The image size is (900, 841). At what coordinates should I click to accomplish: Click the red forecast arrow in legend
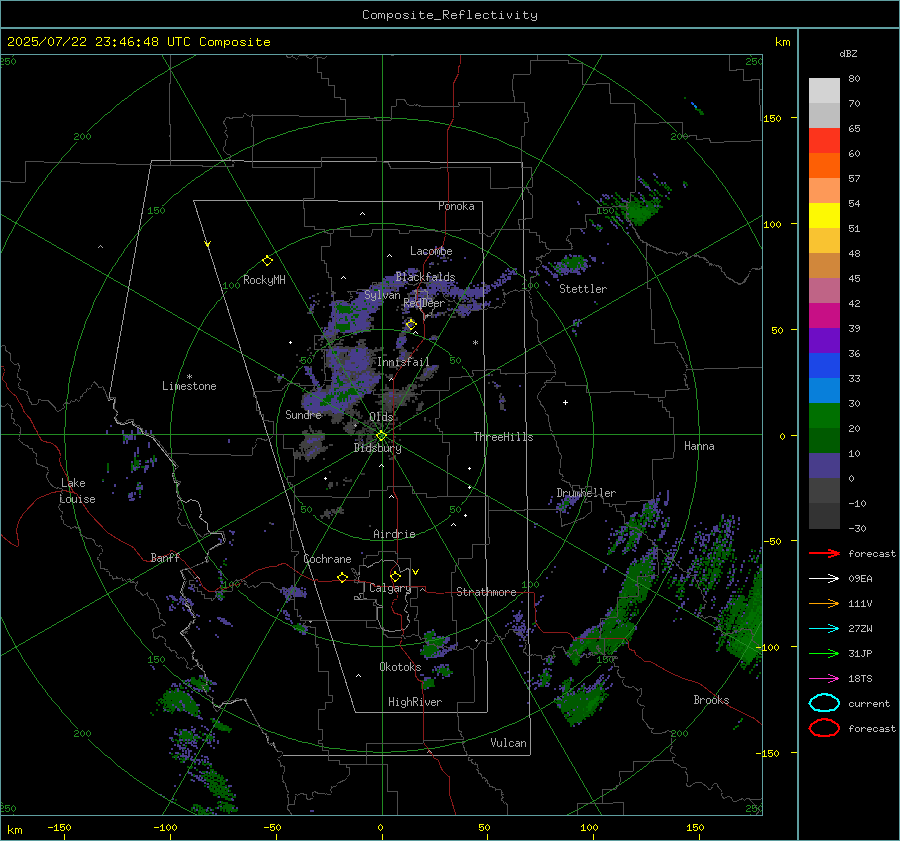pyautogui.click(x=824, y=553)
